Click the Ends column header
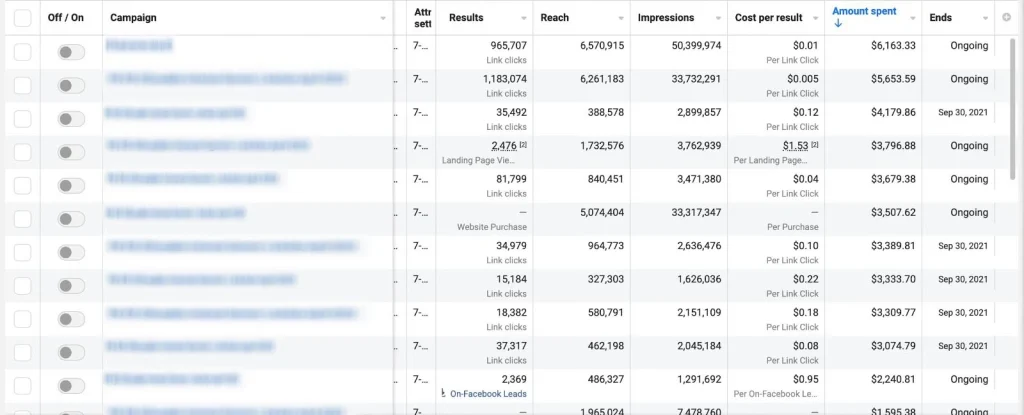Screen dimensions: 1024x415 click(941, 18)
